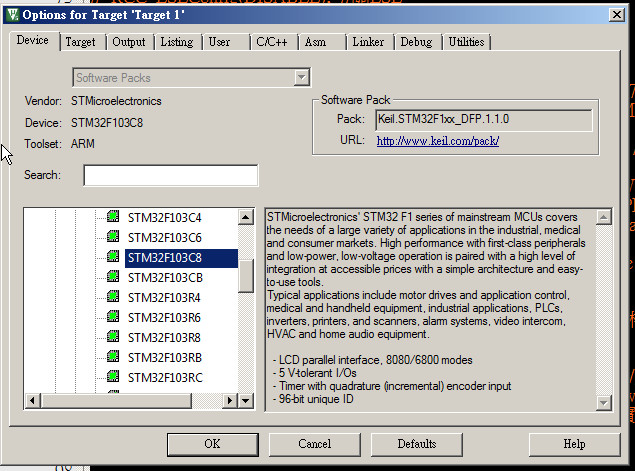This screenshot has height=471, width=635.
Task: Click the chip icon beside STM32F103C4
Action: click(x=113, y=216)
